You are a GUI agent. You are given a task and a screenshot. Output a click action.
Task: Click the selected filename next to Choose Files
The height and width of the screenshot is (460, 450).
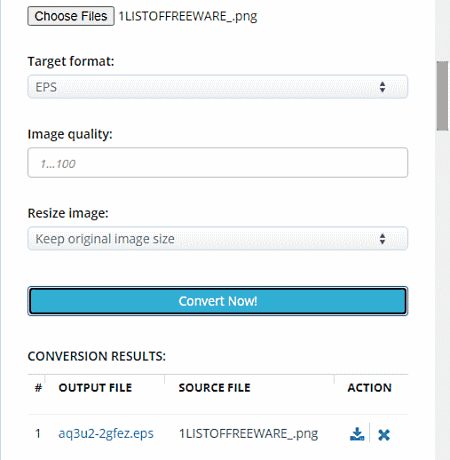188,16
